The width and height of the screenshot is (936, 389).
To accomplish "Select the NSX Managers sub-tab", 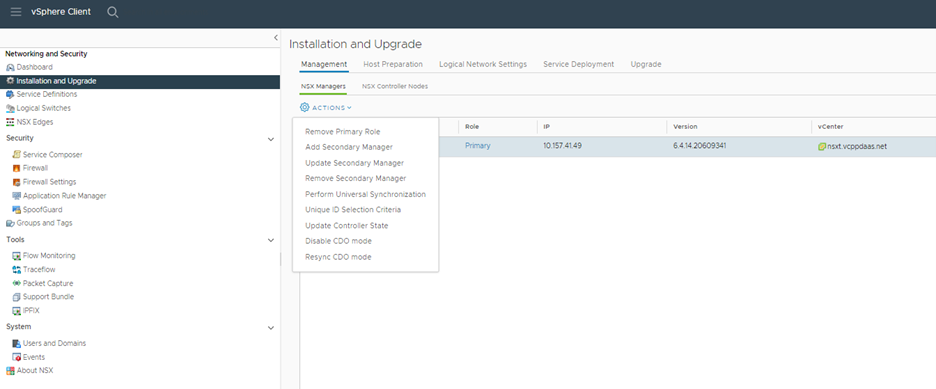I will [x=323, y=87].
